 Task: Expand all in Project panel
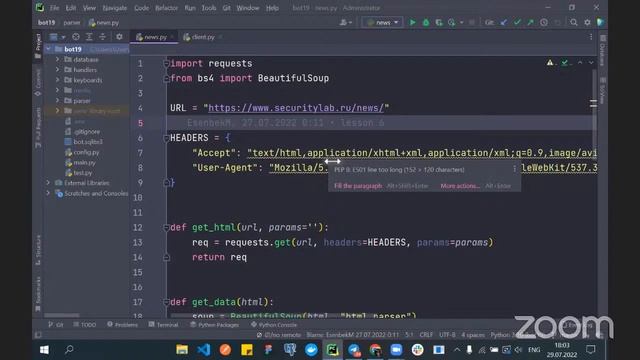click(x=89, y=37)
